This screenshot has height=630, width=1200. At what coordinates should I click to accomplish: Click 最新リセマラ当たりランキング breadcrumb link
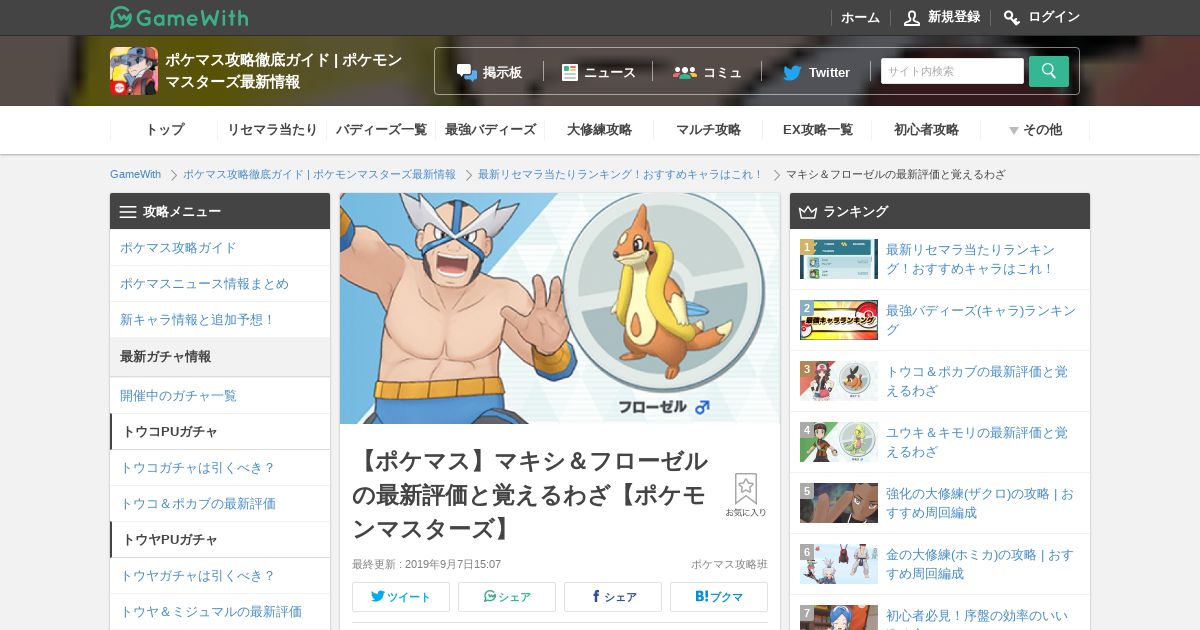[620, 174]
